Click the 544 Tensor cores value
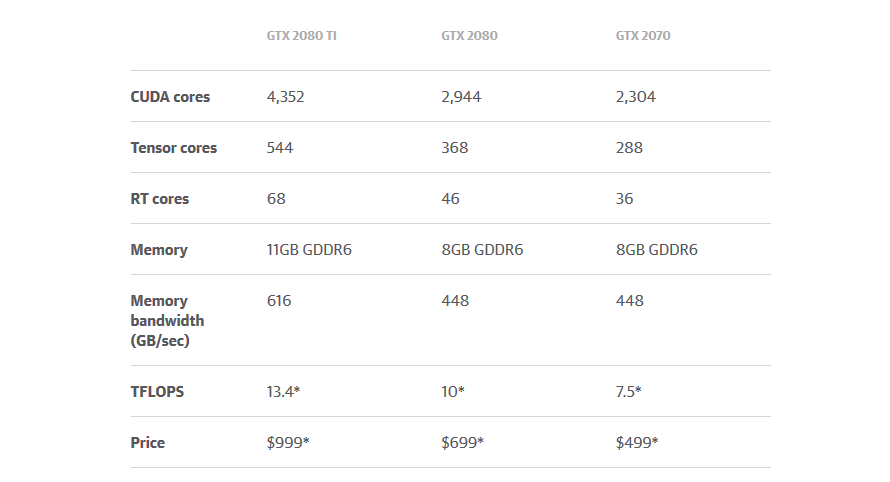 click(280, 148)
